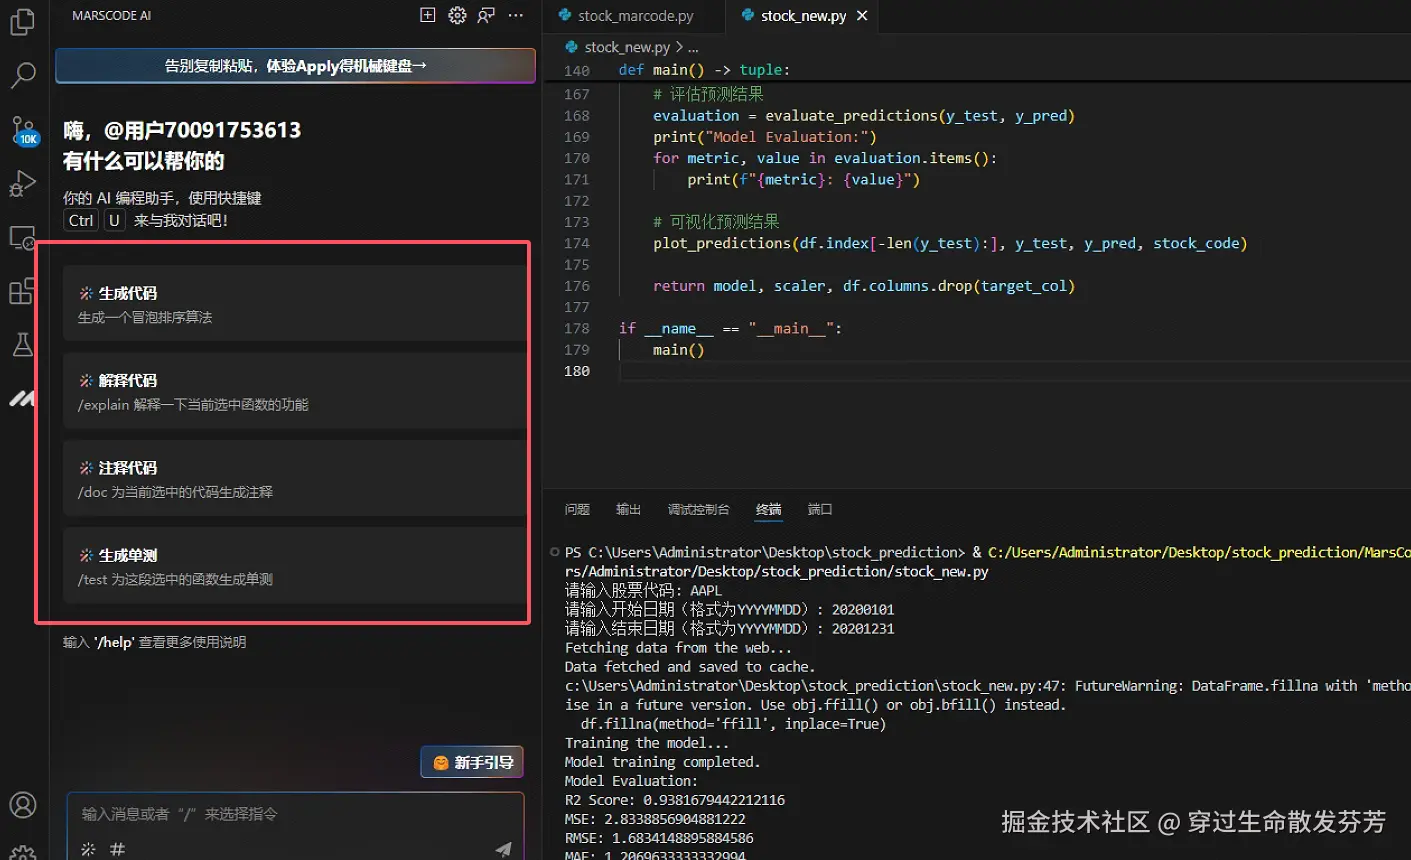Viewport: 1411px width, 860px height.
Task: Click the return model, scaler code line
Action: click(864, 286)
